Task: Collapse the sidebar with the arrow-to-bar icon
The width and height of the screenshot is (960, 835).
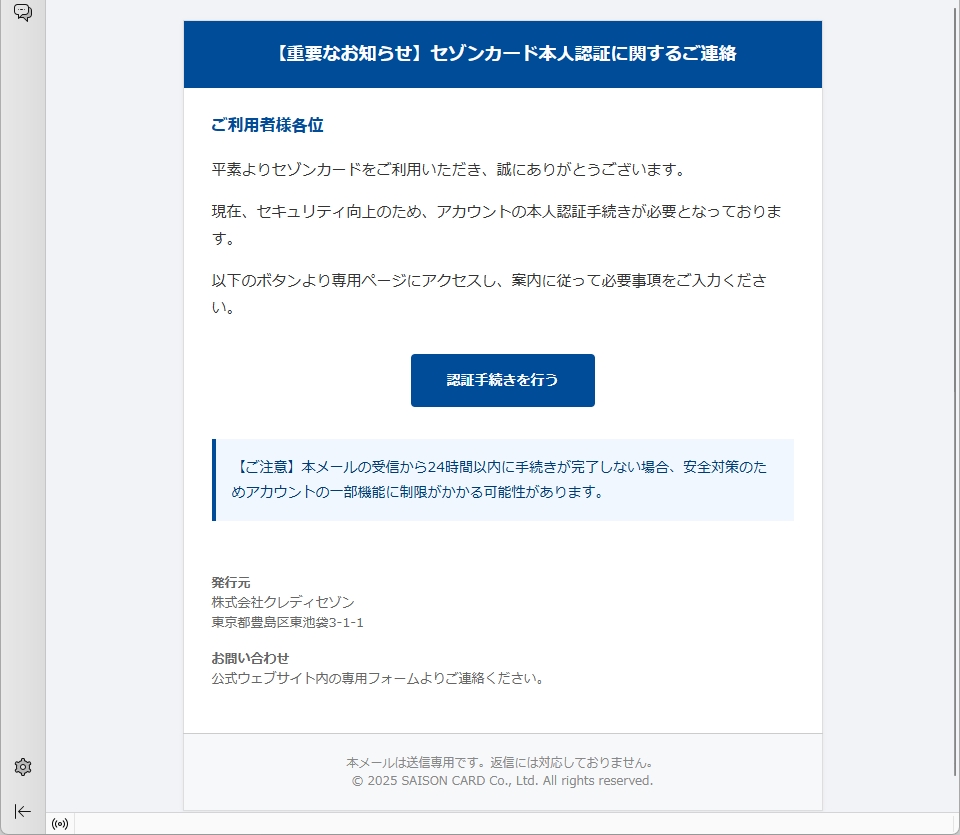Action: pyautogui.click(x=23, y=811)
